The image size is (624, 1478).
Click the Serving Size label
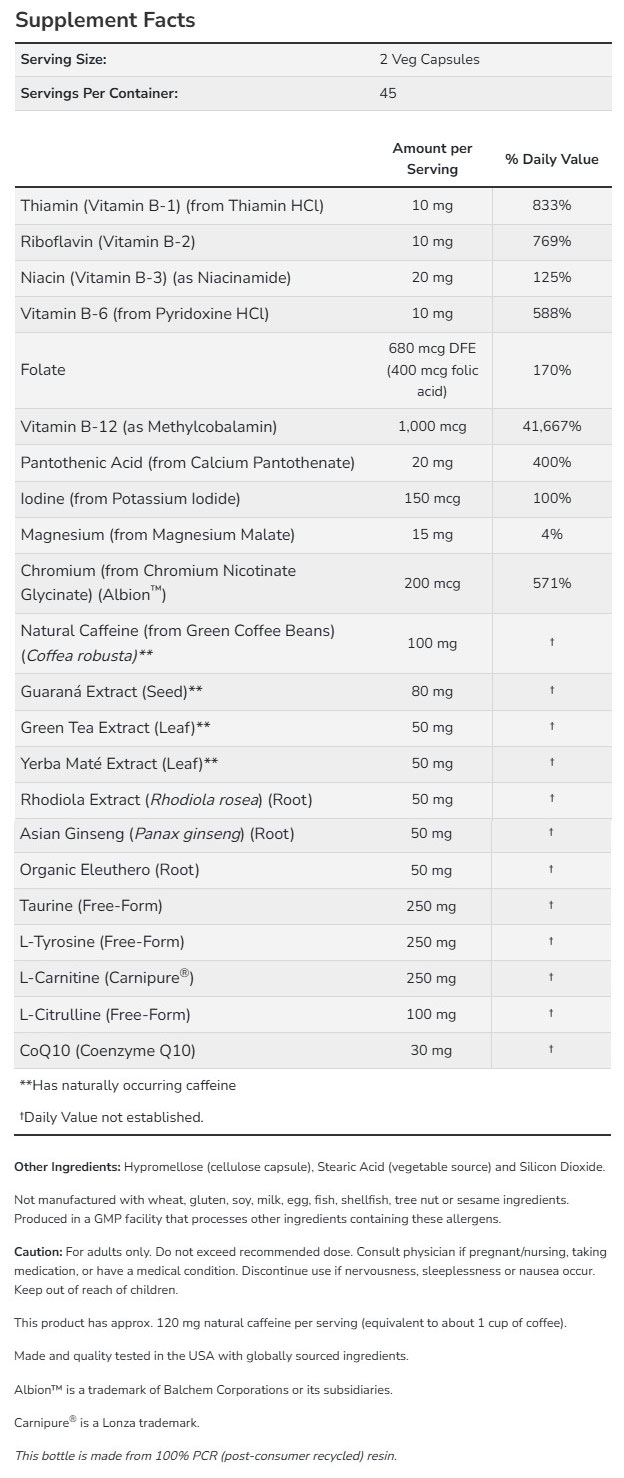pos(63,59)
